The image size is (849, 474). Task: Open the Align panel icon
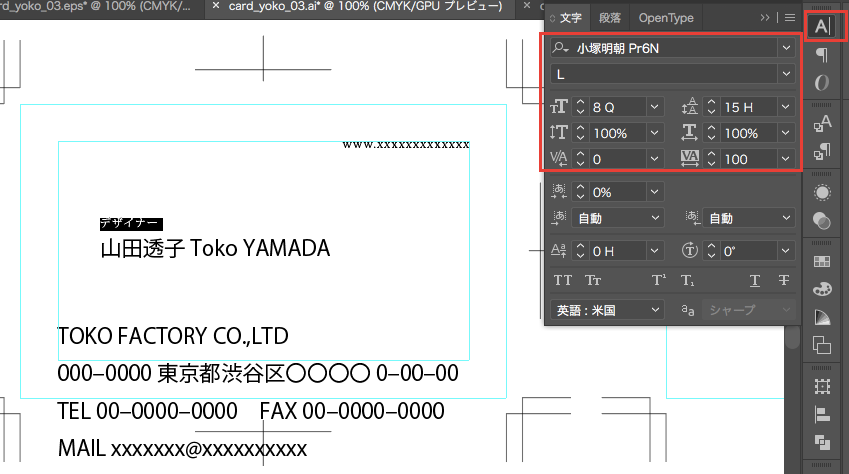tap(822, 413)
